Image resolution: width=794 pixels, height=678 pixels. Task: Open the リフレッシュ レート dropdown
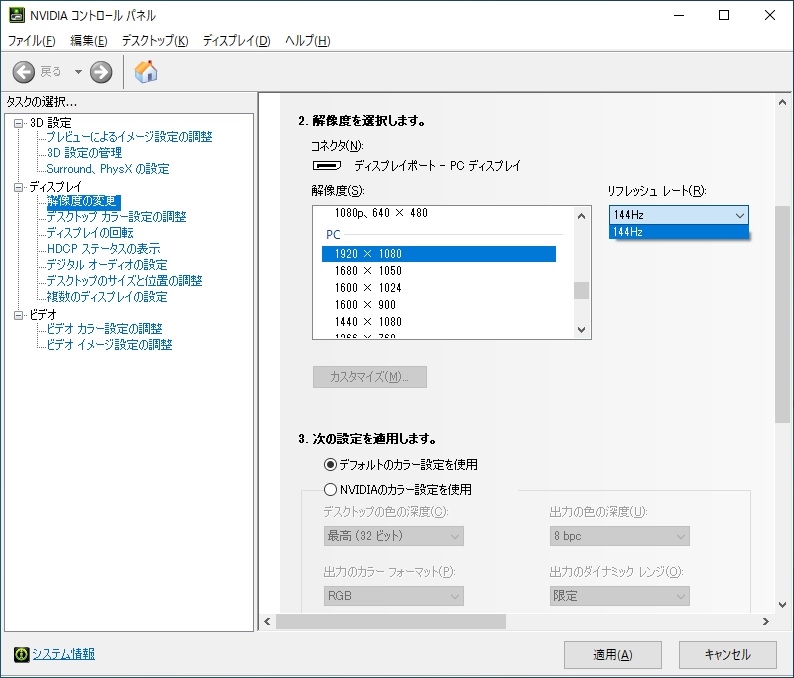[679, 215]
